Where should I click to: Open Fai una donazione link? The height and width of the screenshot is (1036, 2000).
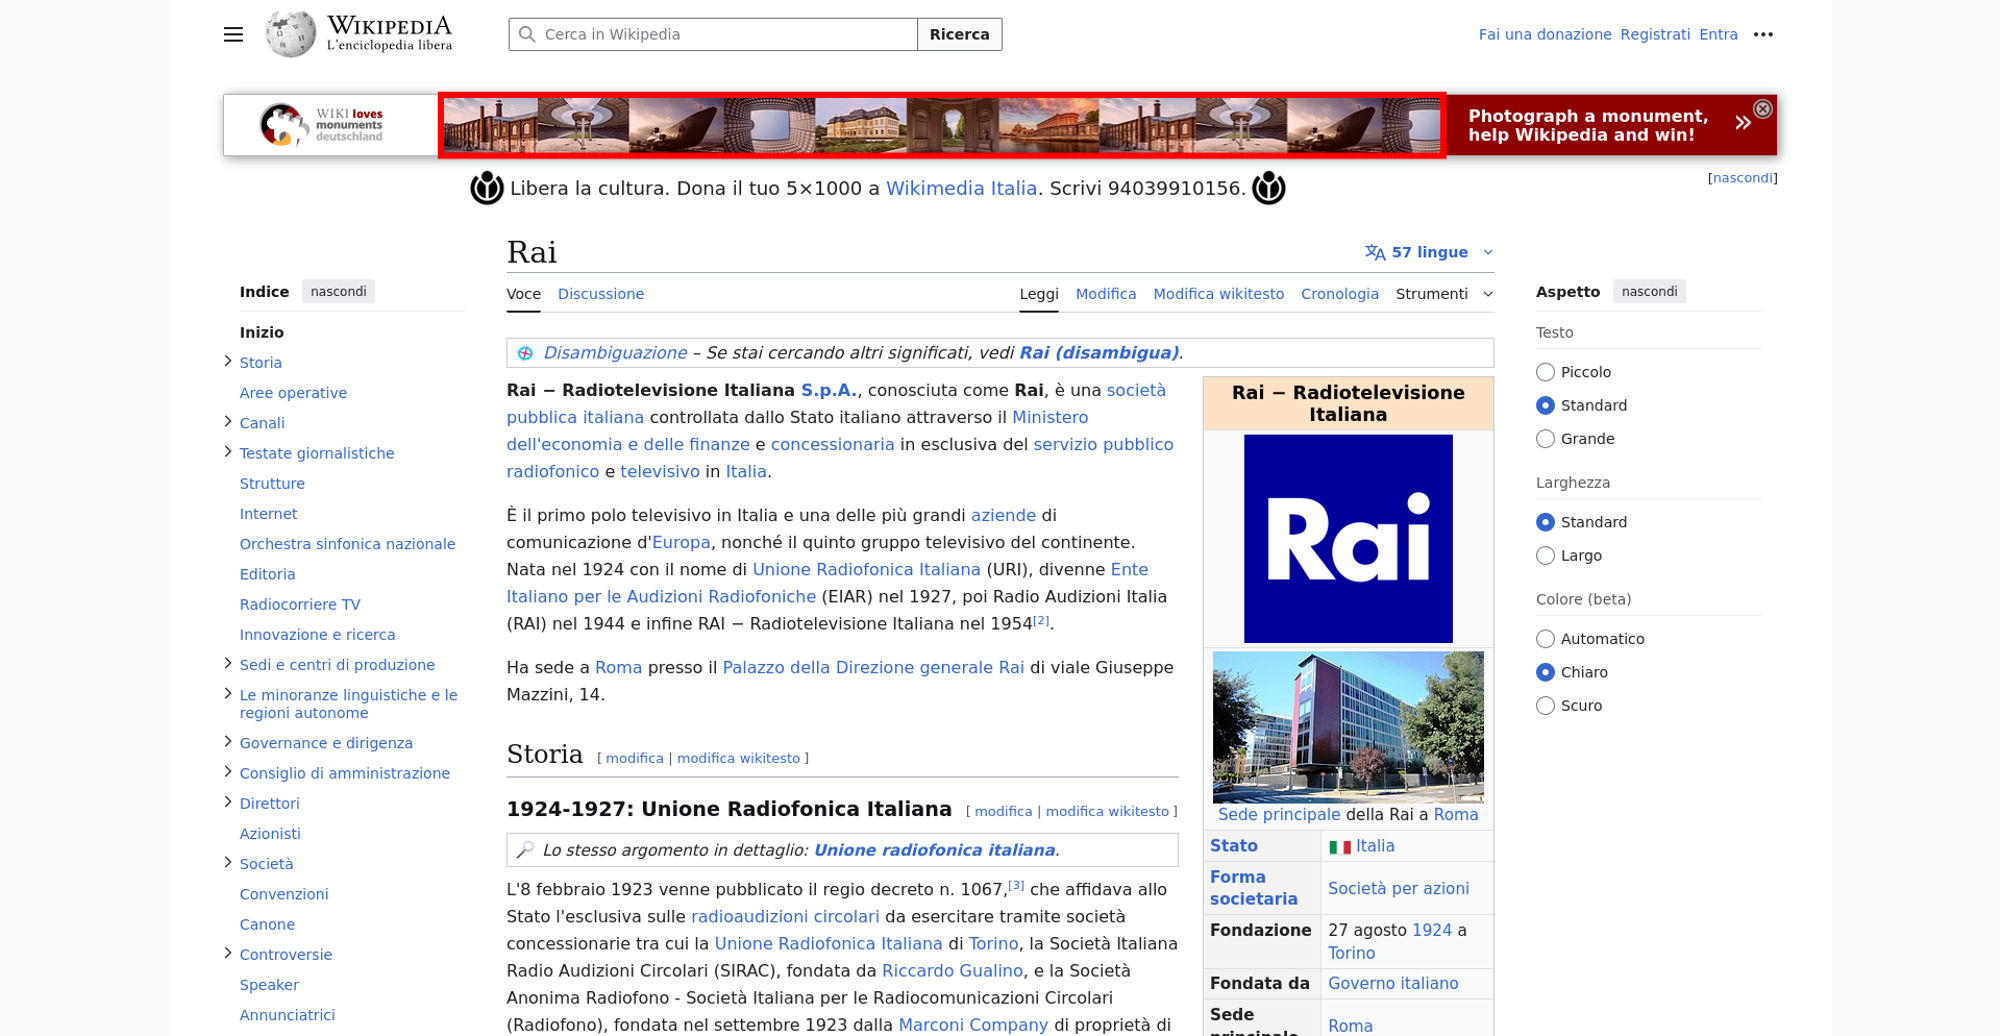click(1545, 34)
